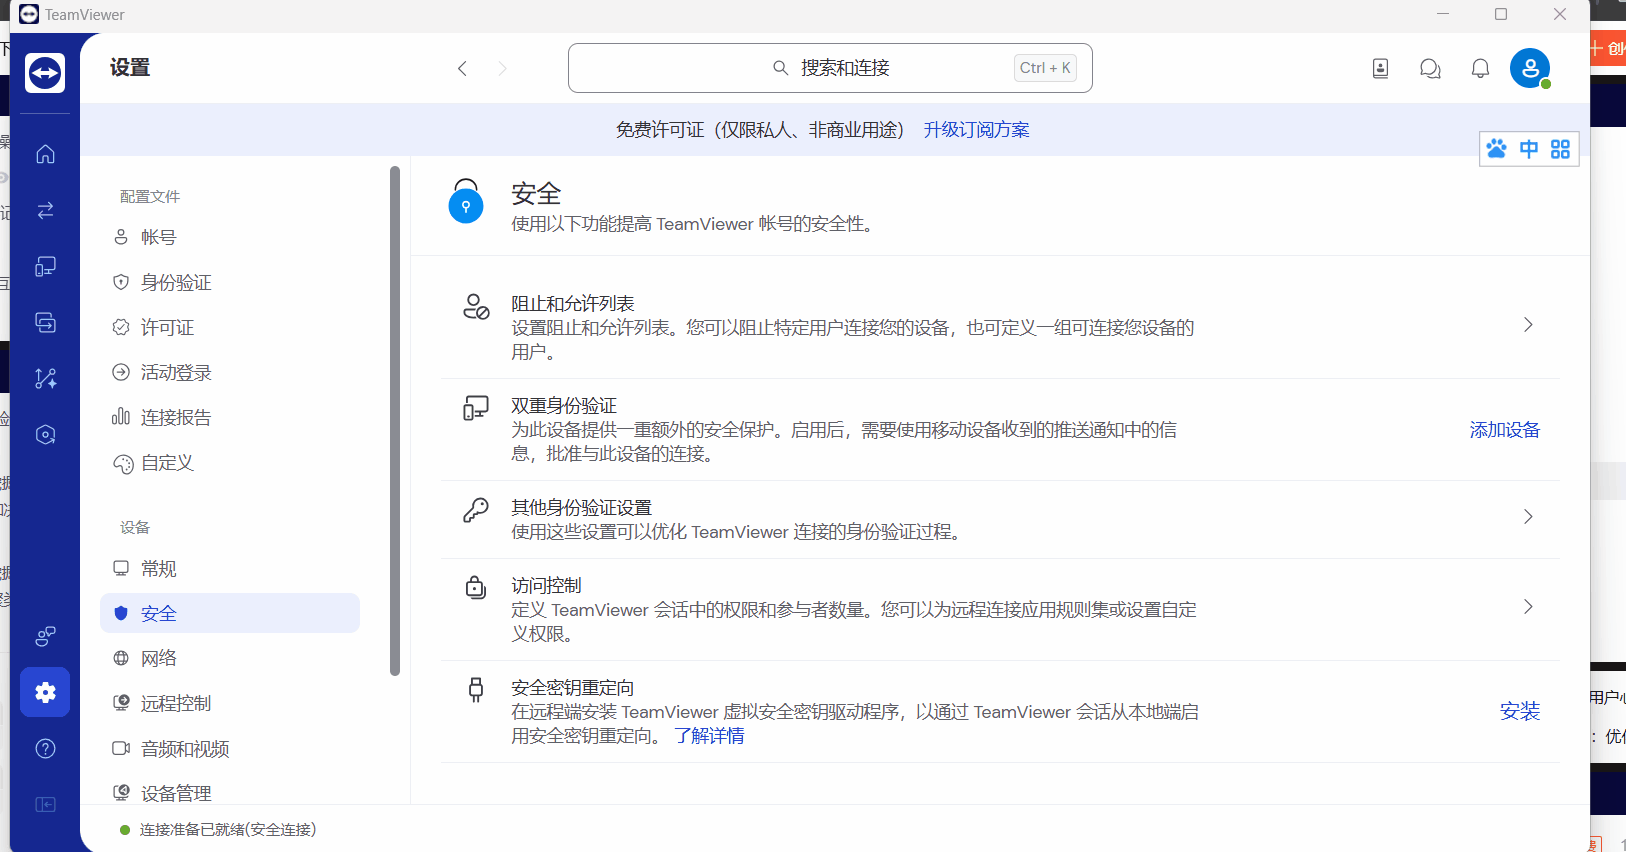Image resolution: width=1626 pixels, height=852 pixels.
Task: Go forward with the right arrow
Action: (x=502, y=68)
